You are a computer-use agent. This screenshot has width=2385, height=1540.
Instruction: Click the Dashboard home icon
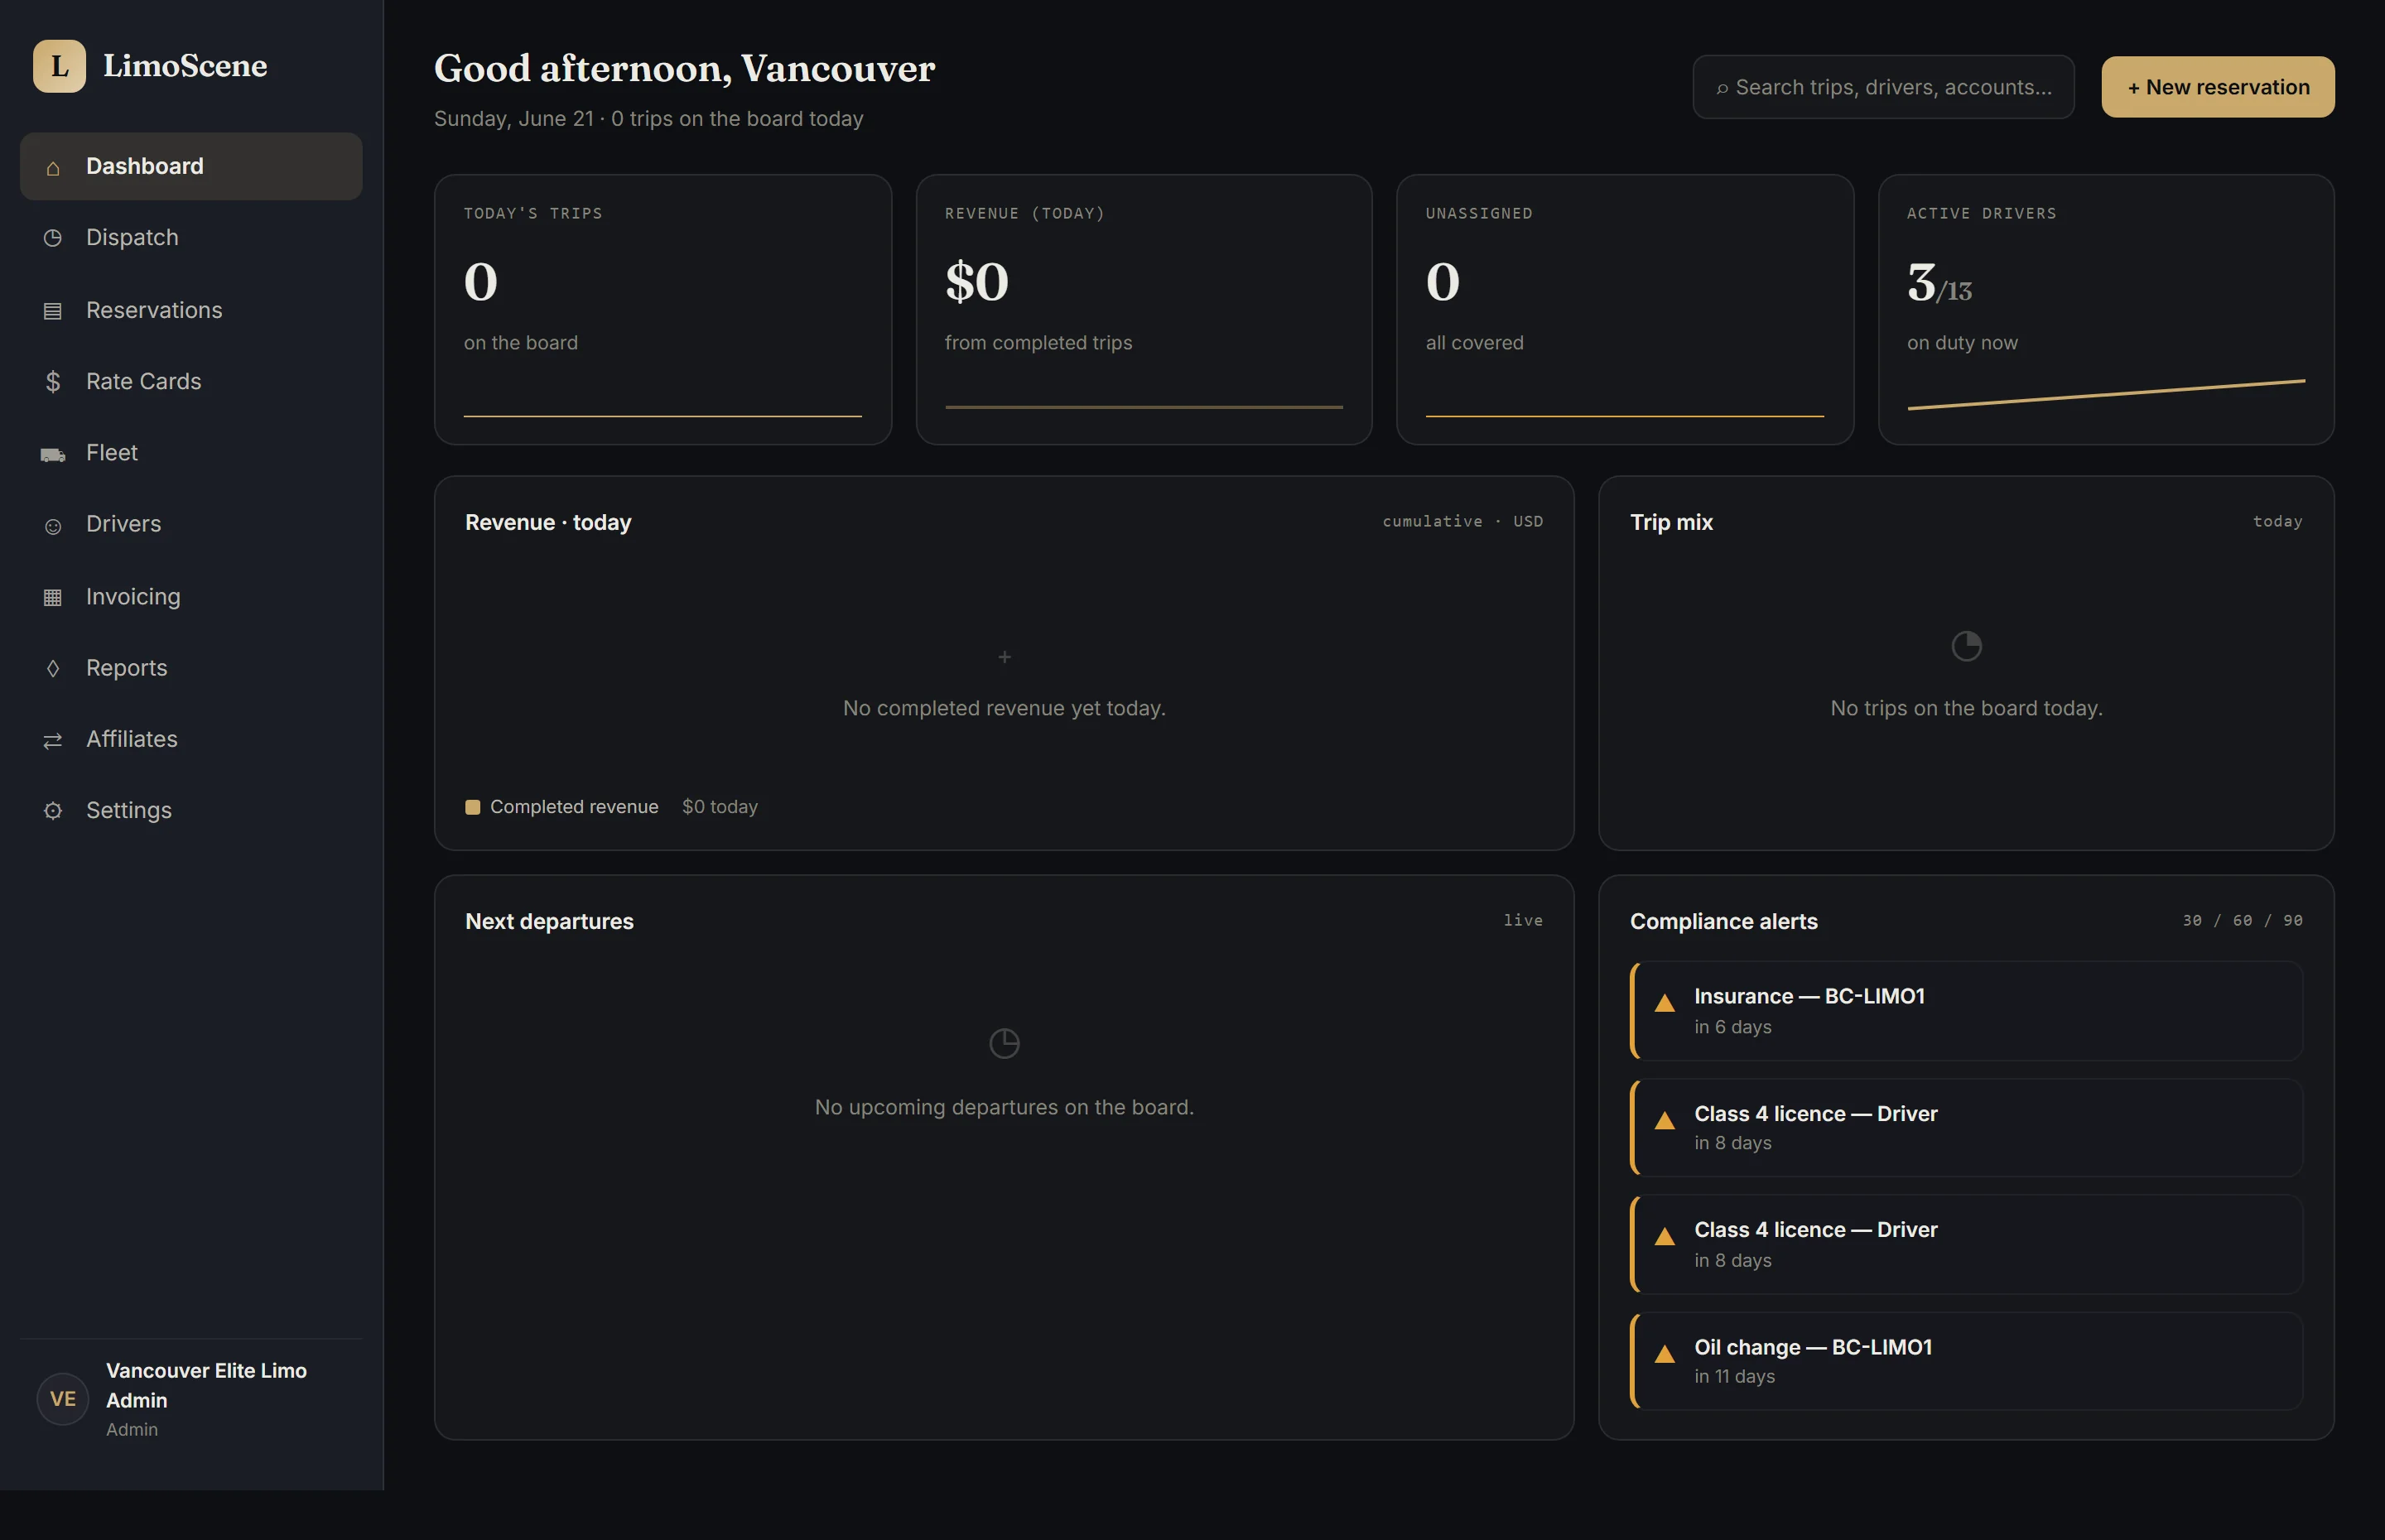[x=53, y=168]
